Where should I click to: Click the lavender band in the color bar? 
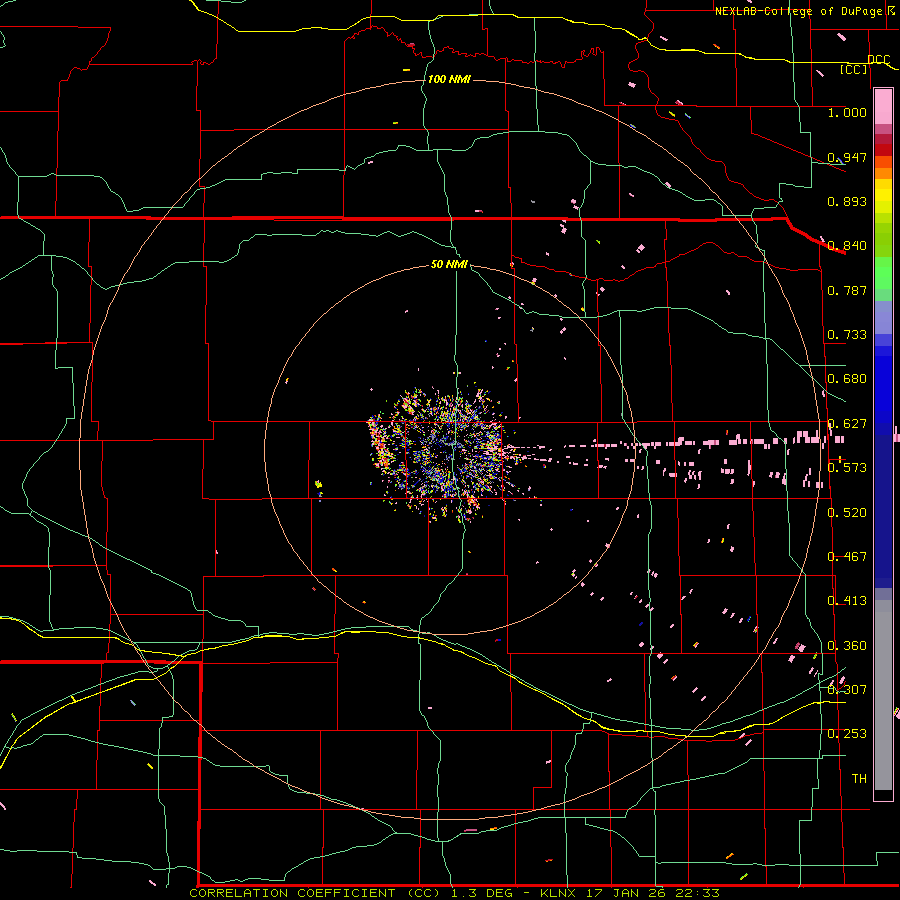883,317
